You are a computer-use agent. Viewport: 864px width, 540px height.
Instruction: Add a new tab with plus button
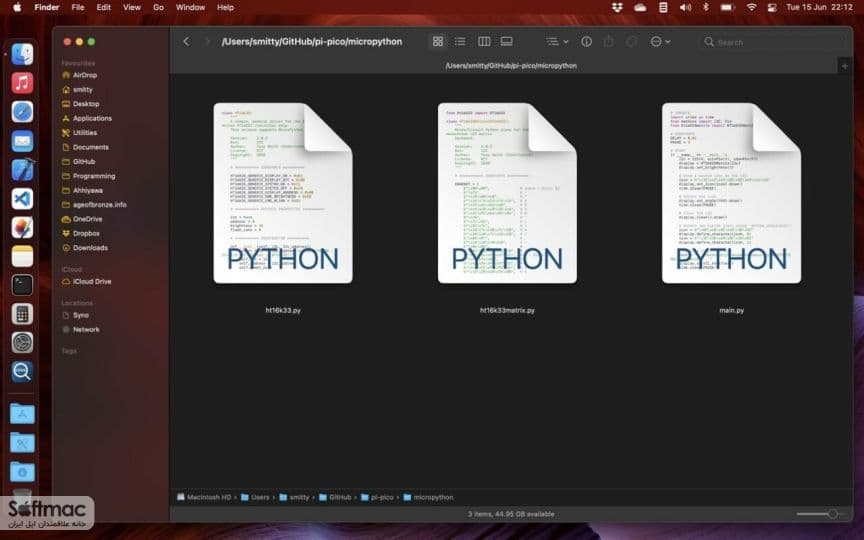[844, 66]
